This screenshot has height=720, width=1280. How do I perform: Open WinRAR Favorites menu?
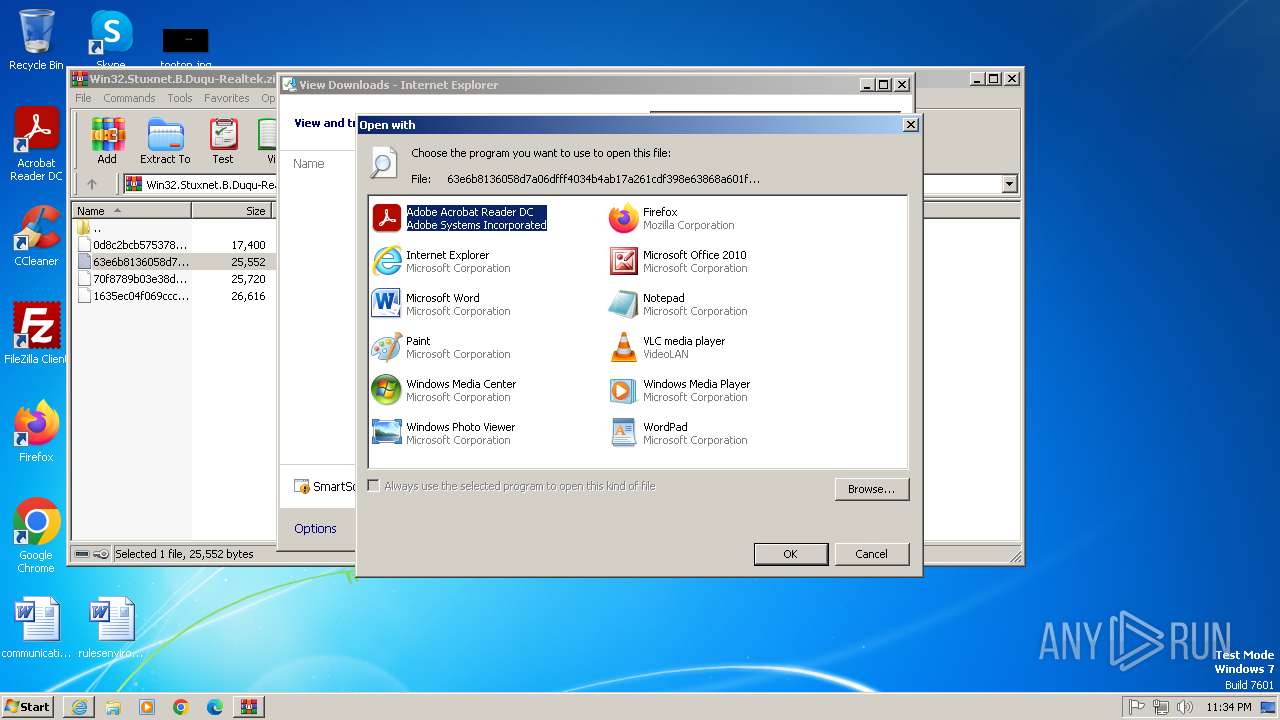pyautogui.click(x=227, y=98)
